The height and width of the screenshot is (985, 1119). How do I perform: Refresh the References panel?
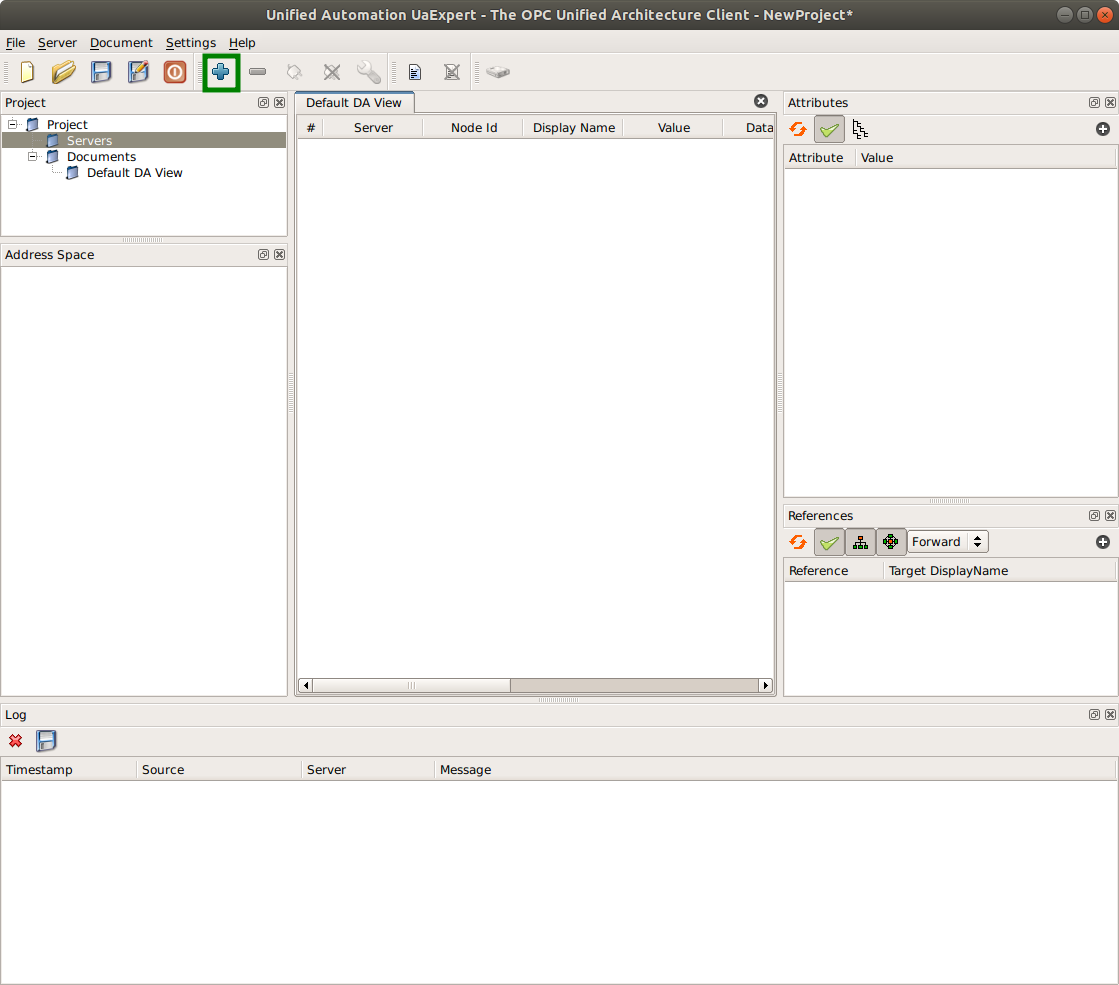[798, 542]
